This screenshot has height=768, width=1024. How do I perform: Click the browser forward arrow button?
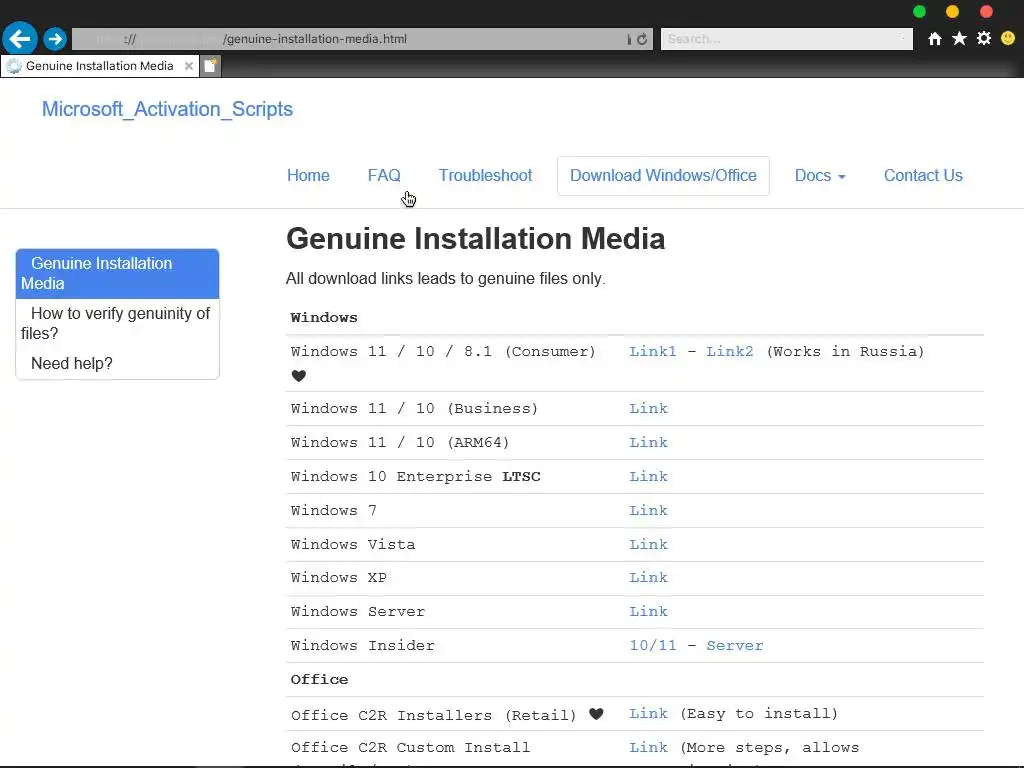tap(55, 39)
